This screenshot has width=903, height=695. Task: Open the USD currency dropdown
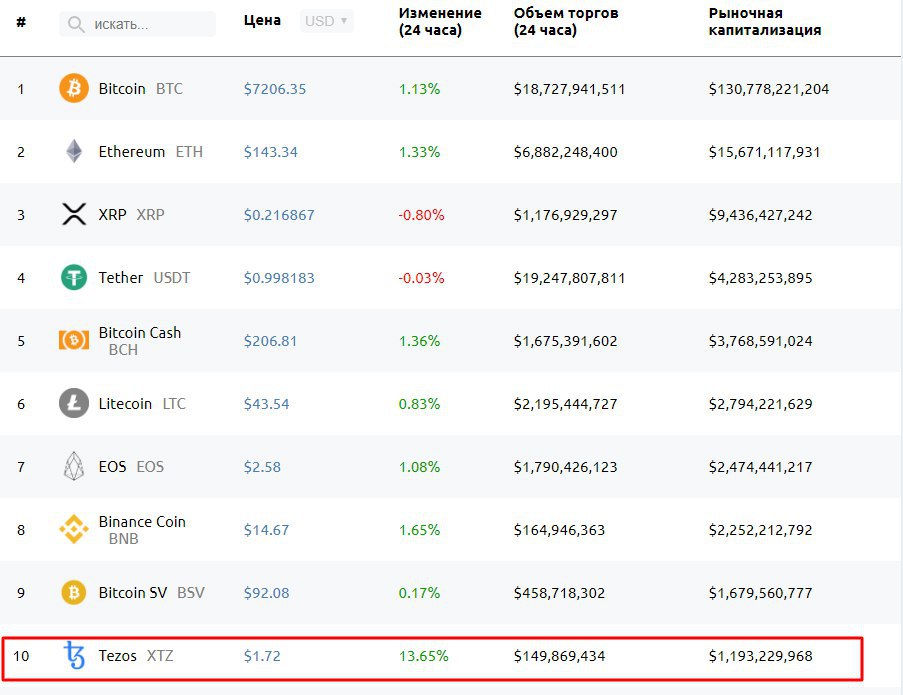[327, 21]
